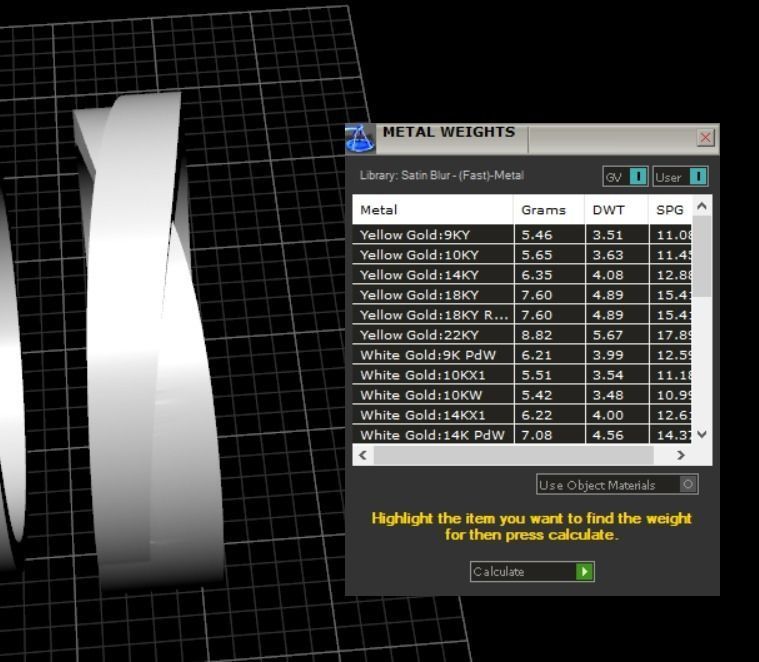Select the White Gold:10KX1 row
Screen dimensions: 759x662
(x=522, y=375)
